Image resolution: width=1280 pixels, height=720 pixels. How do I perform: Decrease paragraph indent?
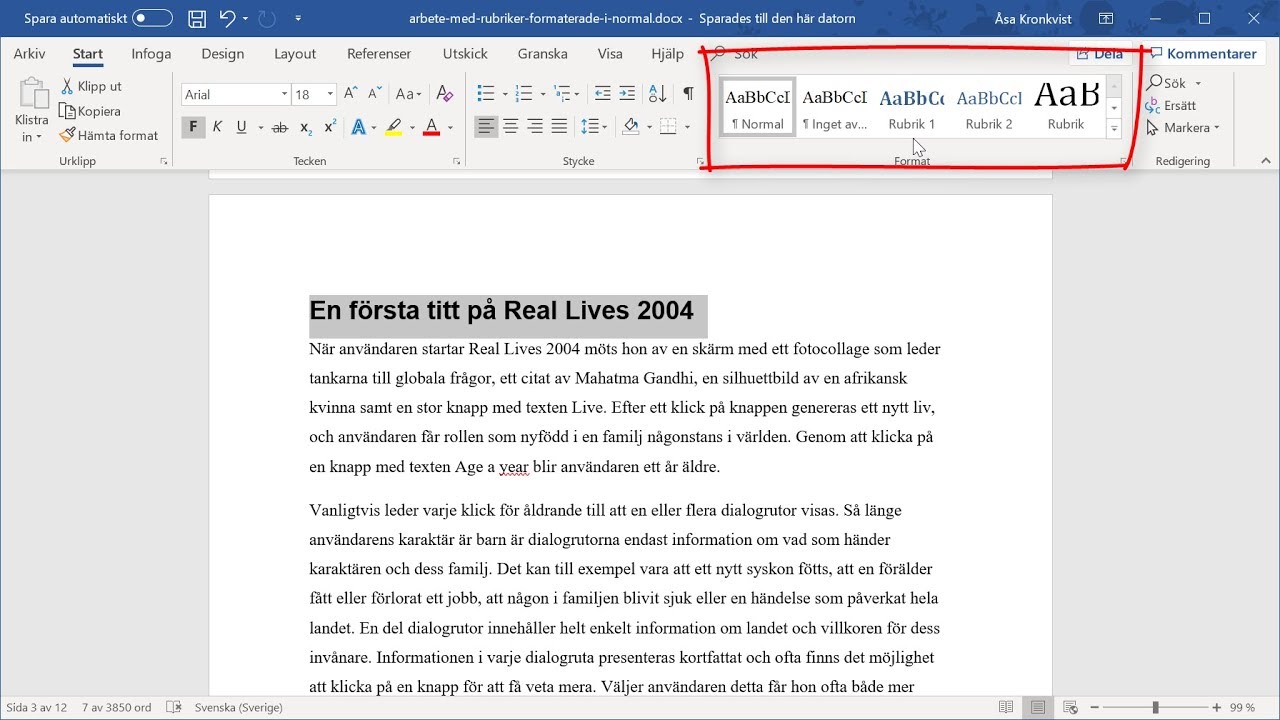[x=602, y=93]
